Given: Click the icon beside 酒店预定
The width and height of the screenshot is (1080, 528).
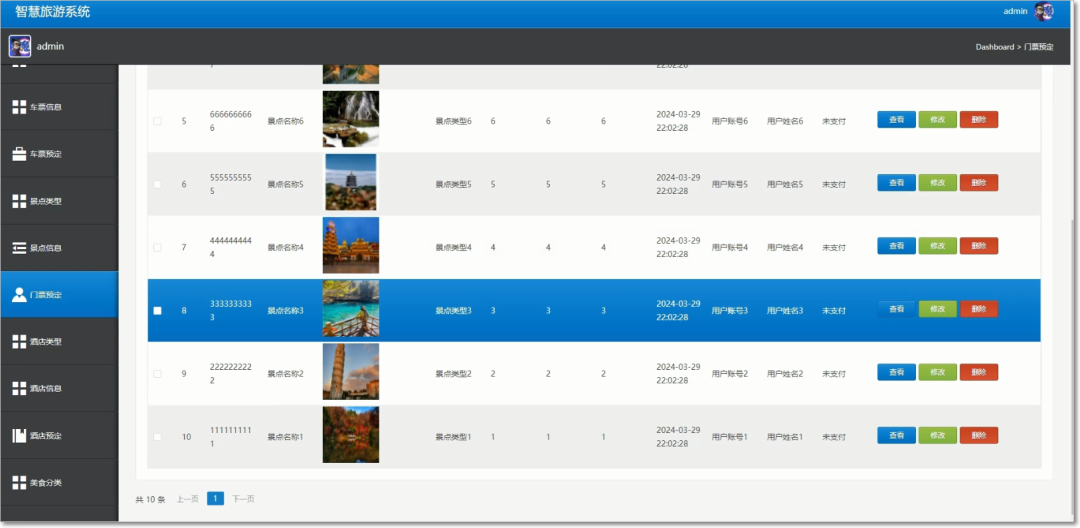Looking at the screenshot, I should pyautogui.click(x=19, y=435).
